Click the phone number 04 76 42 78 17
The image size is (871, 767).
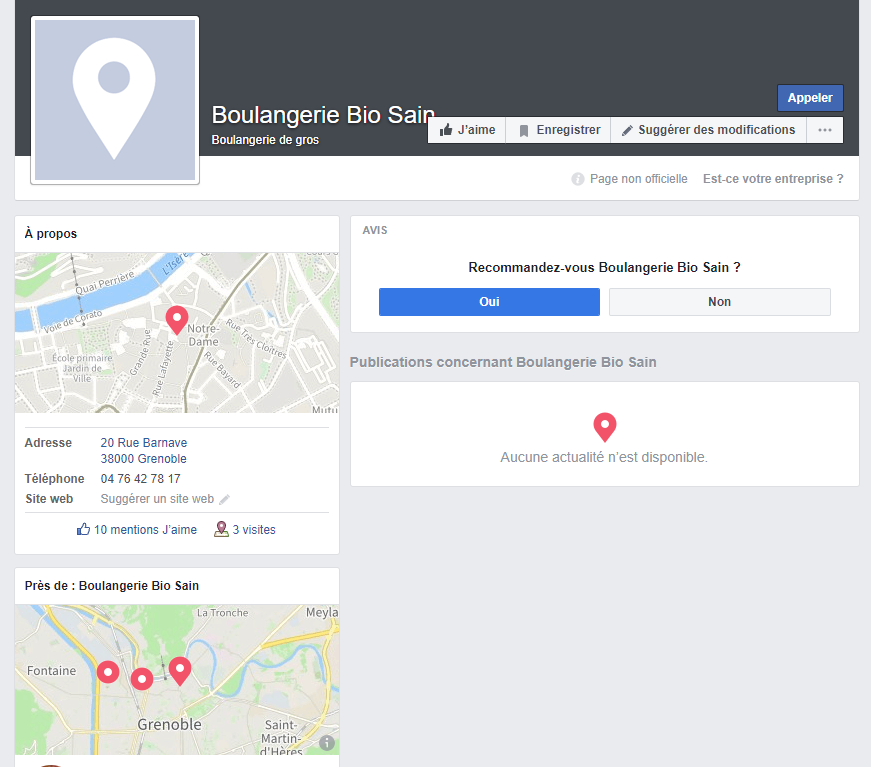[141, 479]
